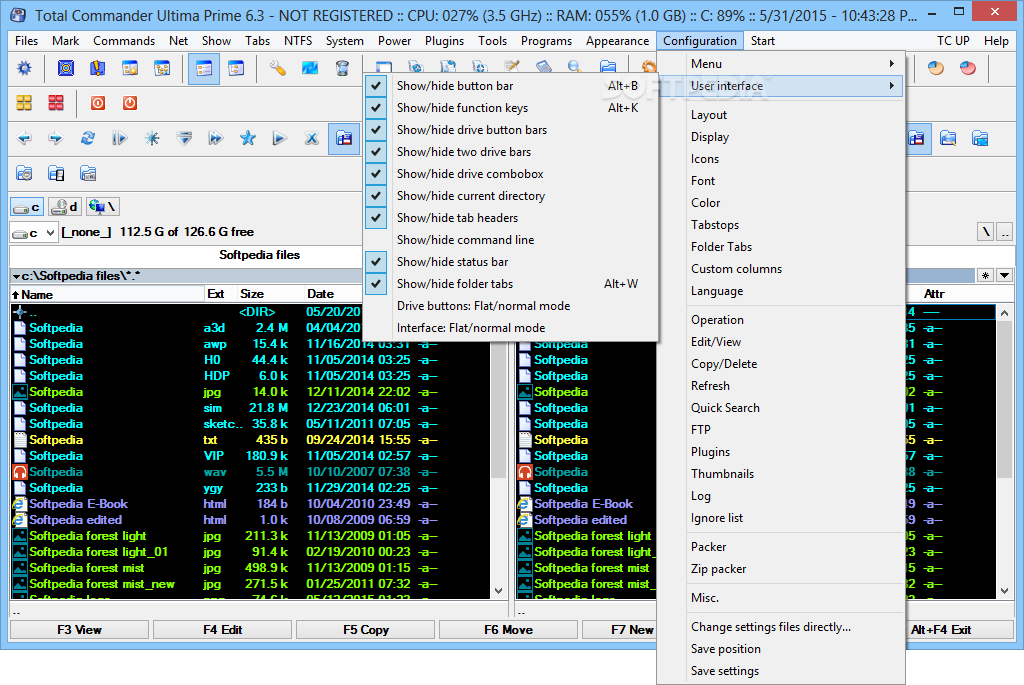The width and height of the screenshot is (1024, 685).
Task: Select drive c button in drive bar
Action: pos(27,207)
